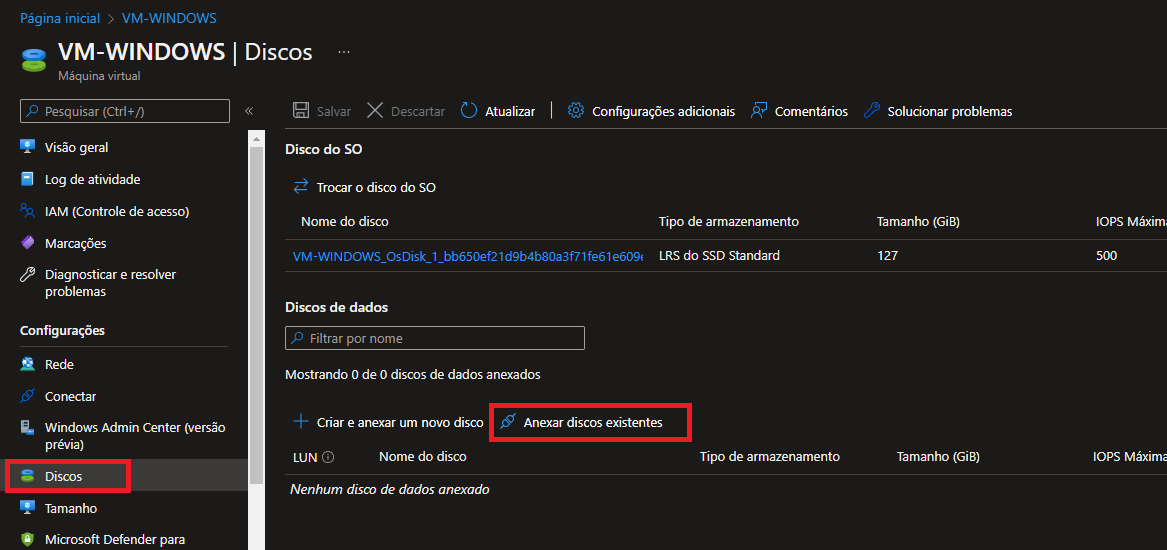Click the sidebar scrollbar up arrow
This screenshot has height=550, width=1167.
pos(257,138)
